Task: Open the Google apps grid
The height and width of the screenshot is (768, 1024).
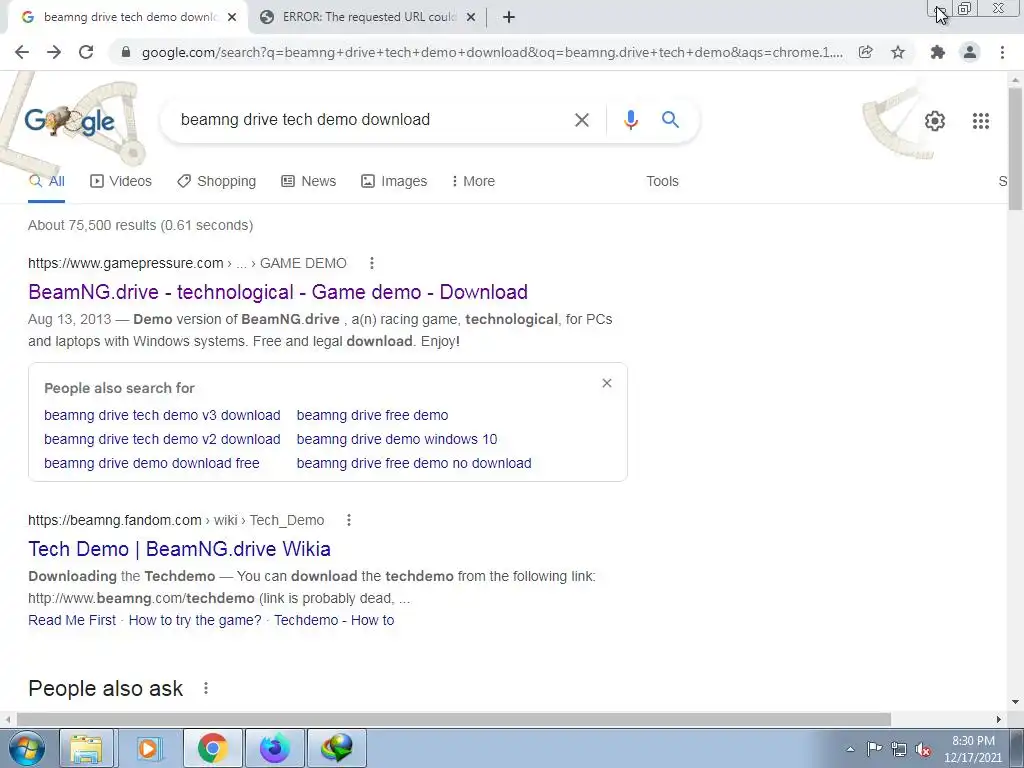Action: [x=980, y=121]
